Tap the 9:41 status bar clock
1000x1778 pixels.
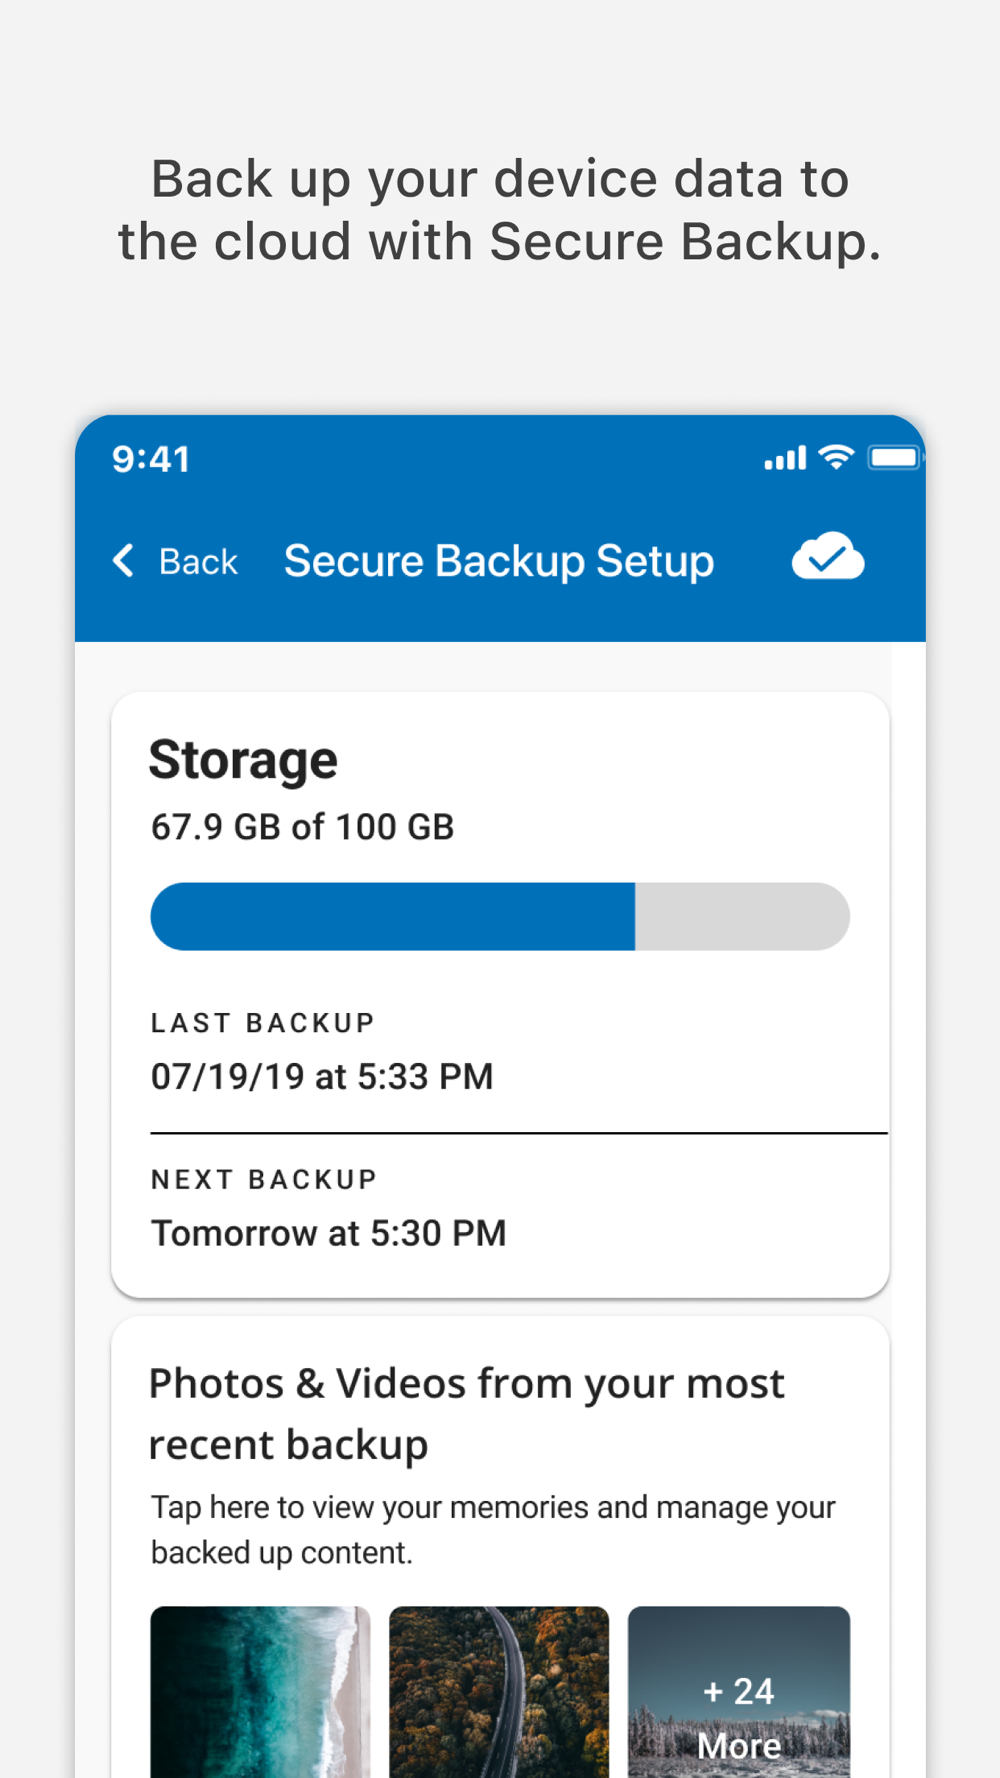(x=151, y=459)
